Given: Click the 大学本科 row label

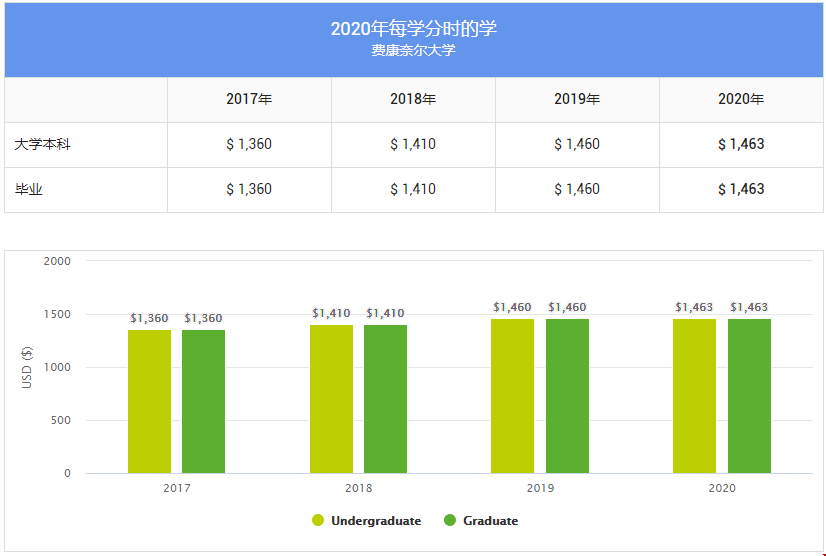Looking at the screenshot, I should click(42, 144).
